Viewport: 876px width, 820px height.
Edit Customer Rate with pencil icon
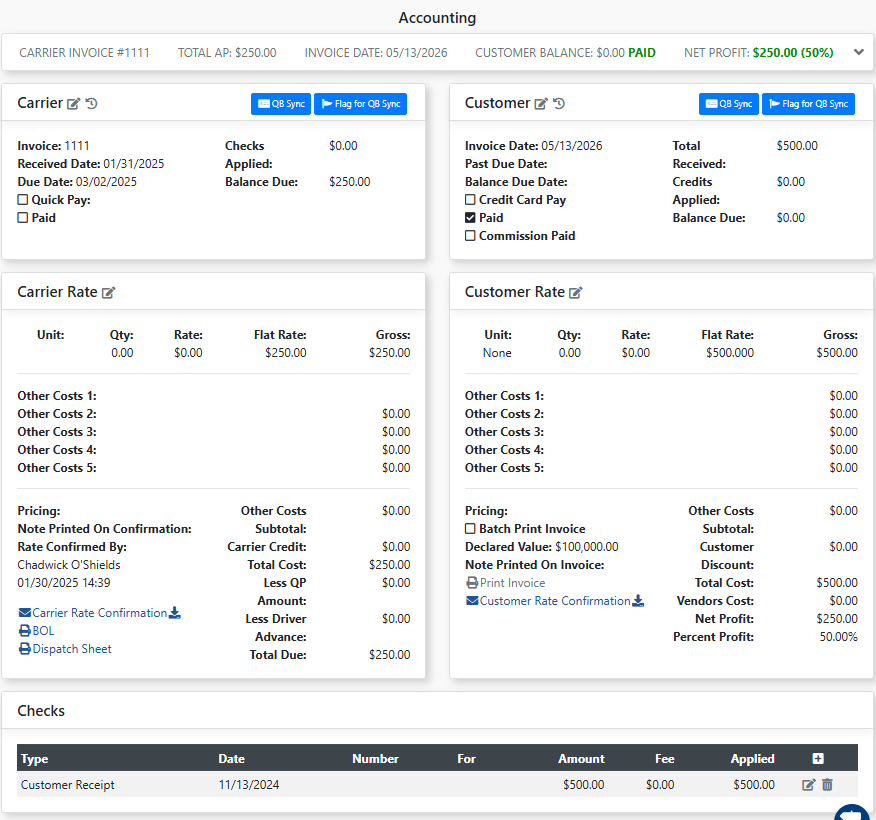click(575, 293)
